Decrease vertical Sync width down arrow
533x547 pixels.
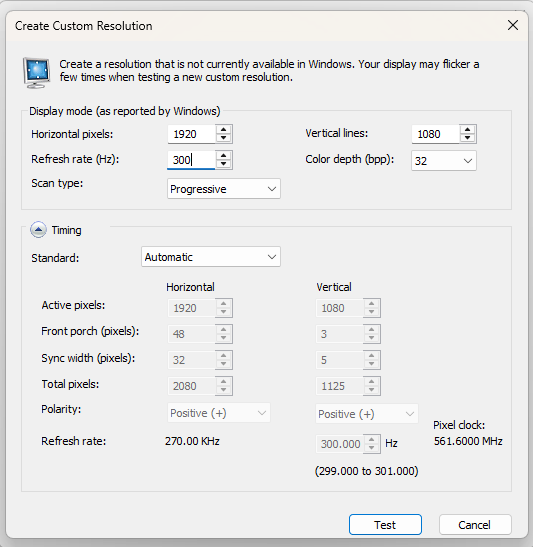[x=372, y=364]
